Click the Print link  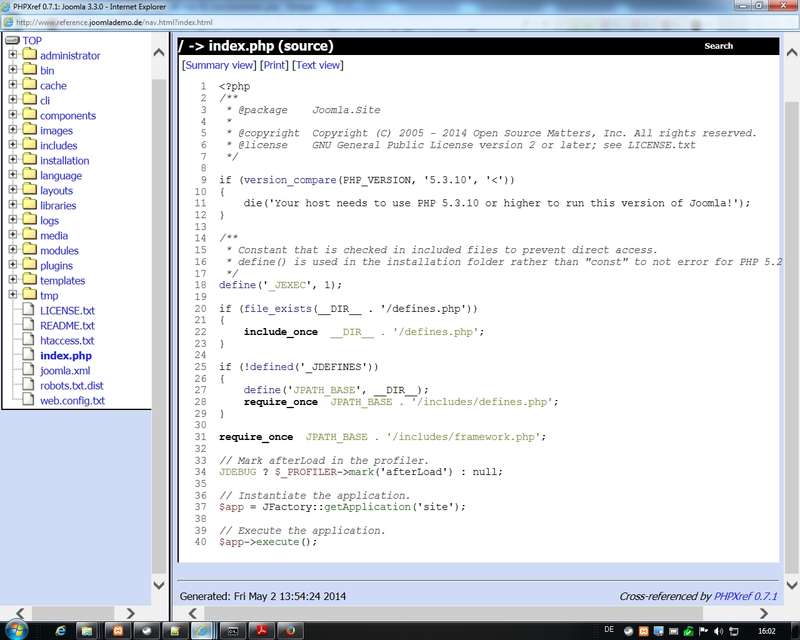[273, 65]
